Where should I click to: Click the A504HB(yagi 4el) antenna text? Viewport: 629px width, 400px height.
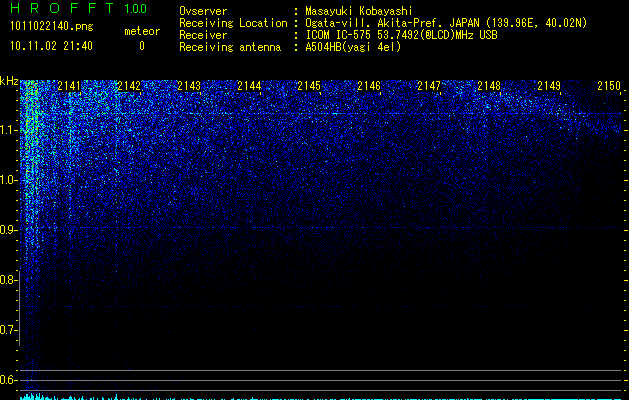point(353,47)
